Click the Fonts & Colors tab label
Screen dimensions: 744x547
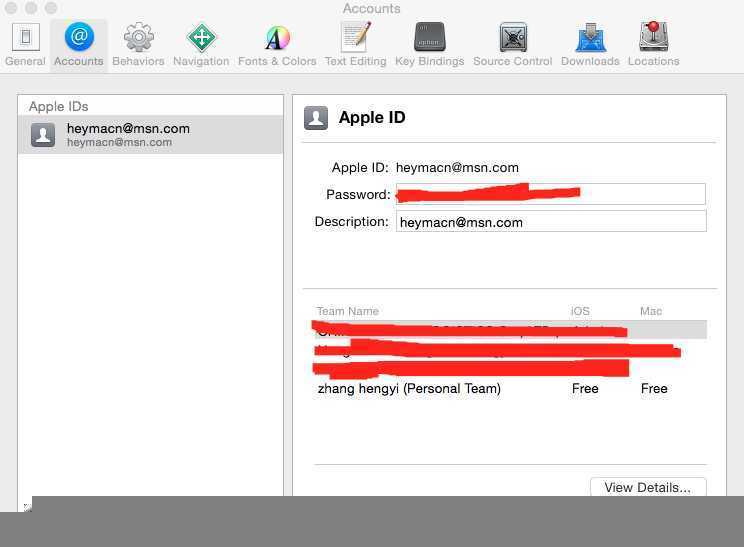tap(277, 61)
